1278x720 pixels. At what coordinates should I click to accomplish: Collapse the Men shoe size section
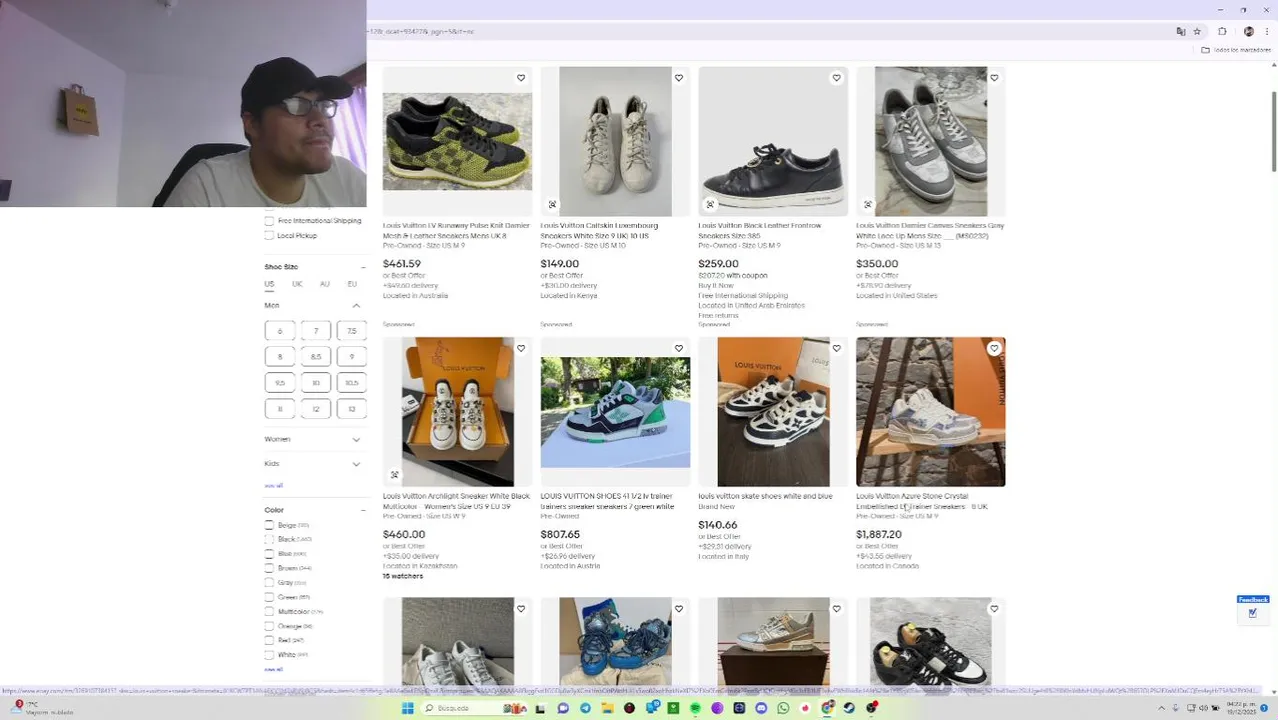pyautogui.click(x=356, y=306)
